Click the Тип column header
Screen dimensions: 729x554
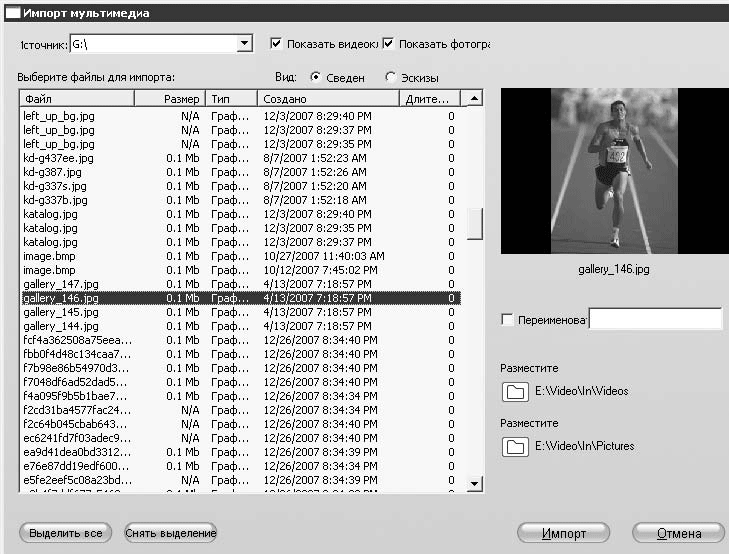coord(232,99)
